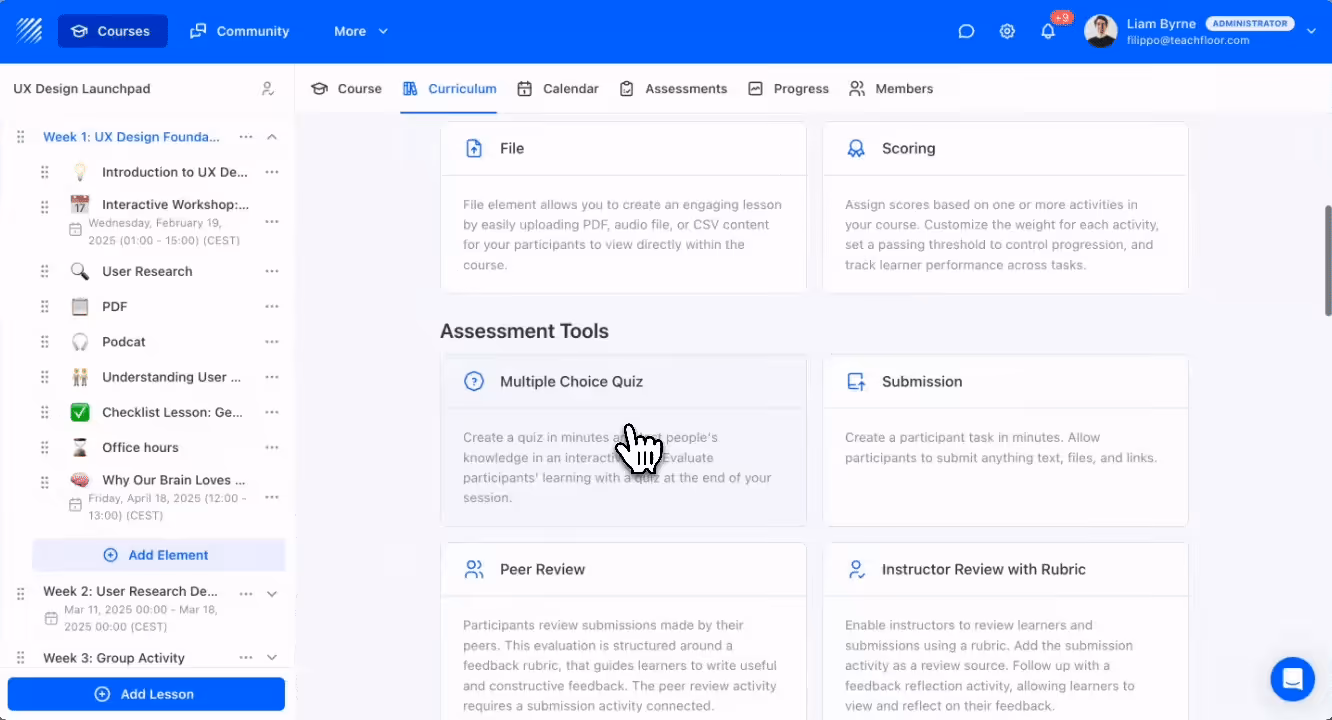Choose the File element card
This screenshot has height=720, width=1332.
pyautogui.click(x=623, y=207)
